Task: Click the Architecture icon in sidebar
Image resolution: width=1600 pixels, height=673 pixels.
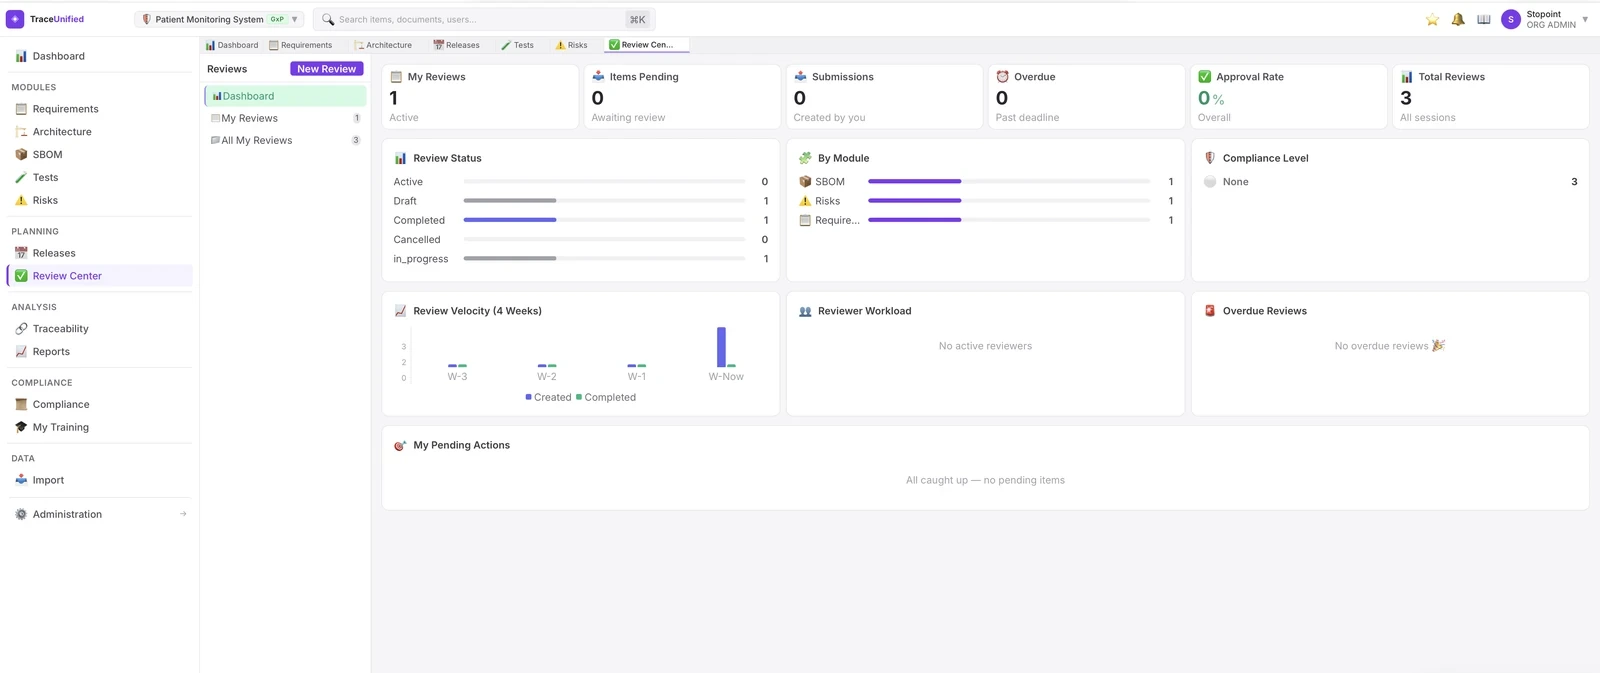Action: pos(21,132)
